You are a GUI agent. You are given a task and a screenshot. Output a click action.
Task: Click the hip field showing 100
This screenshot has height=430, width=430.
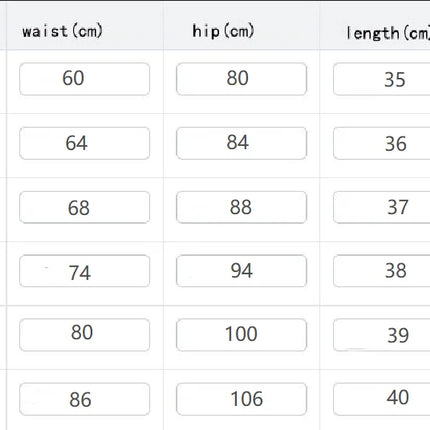tap(241, 335)
